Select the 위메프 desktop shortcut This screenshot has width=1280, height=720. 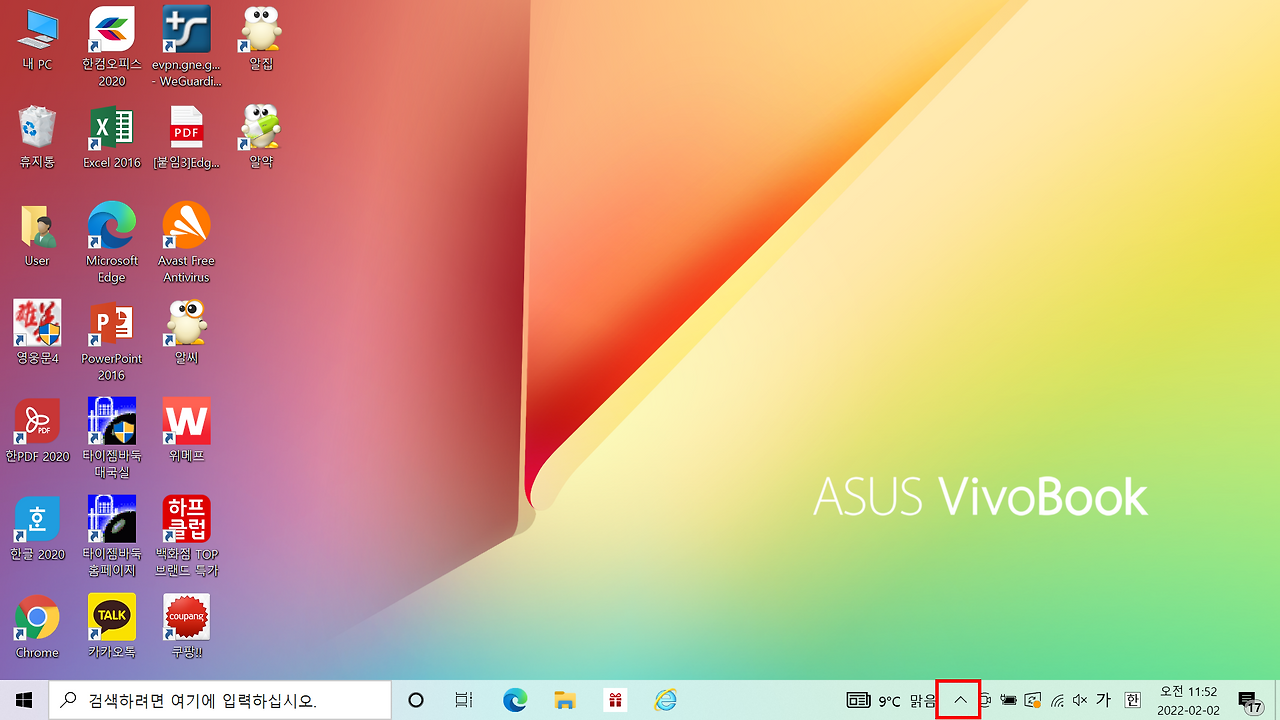pos(186,431)
